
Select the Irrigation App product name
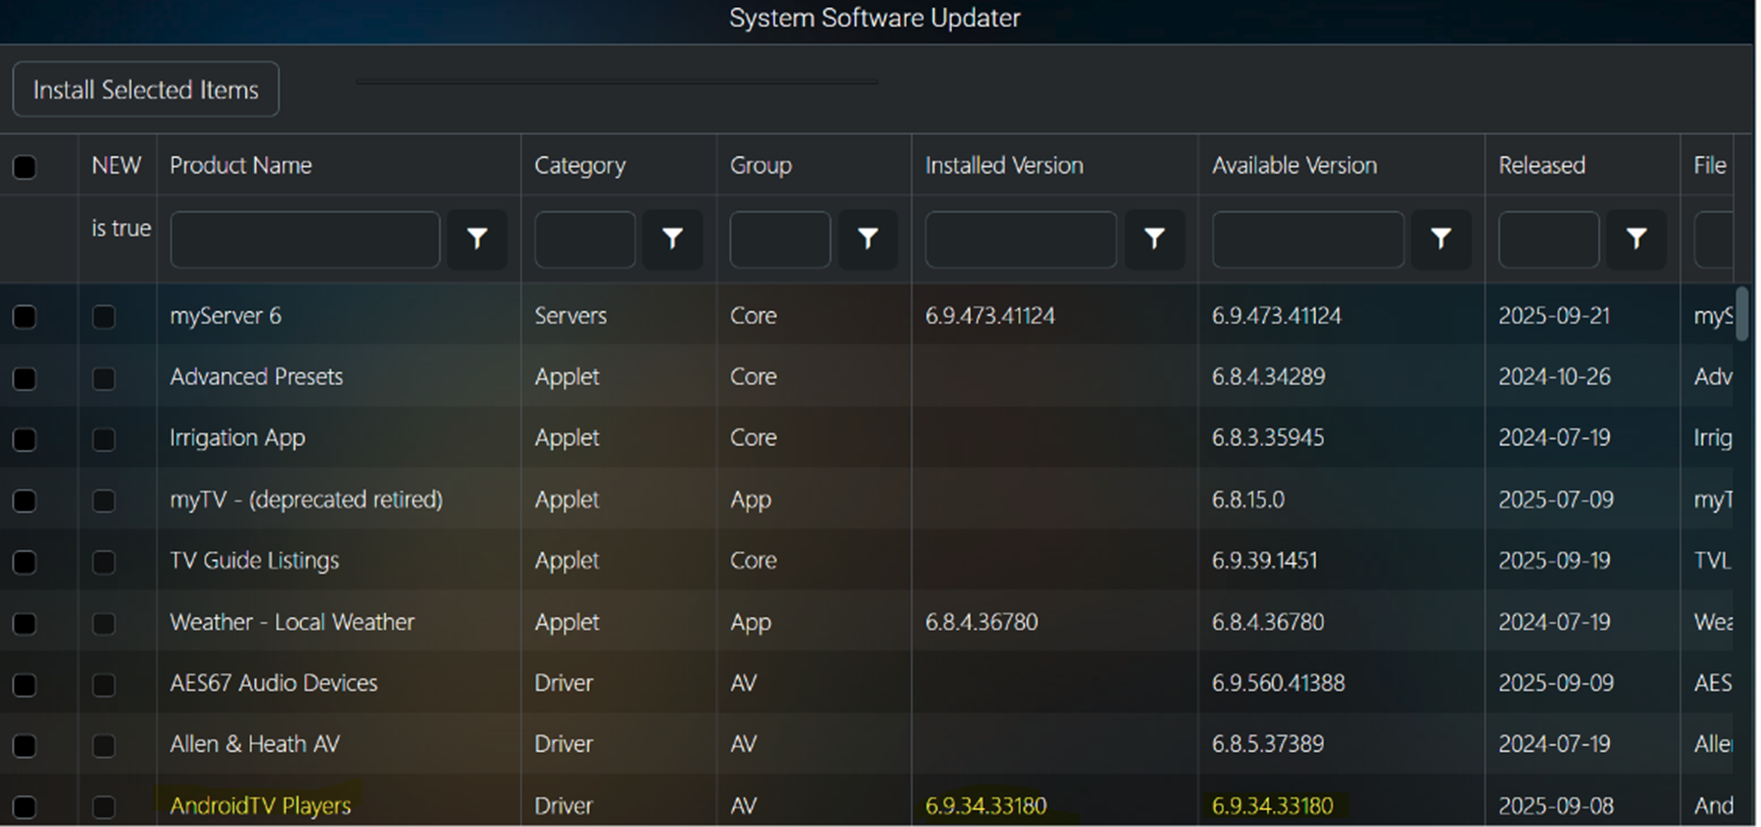[x=237, y=438]
